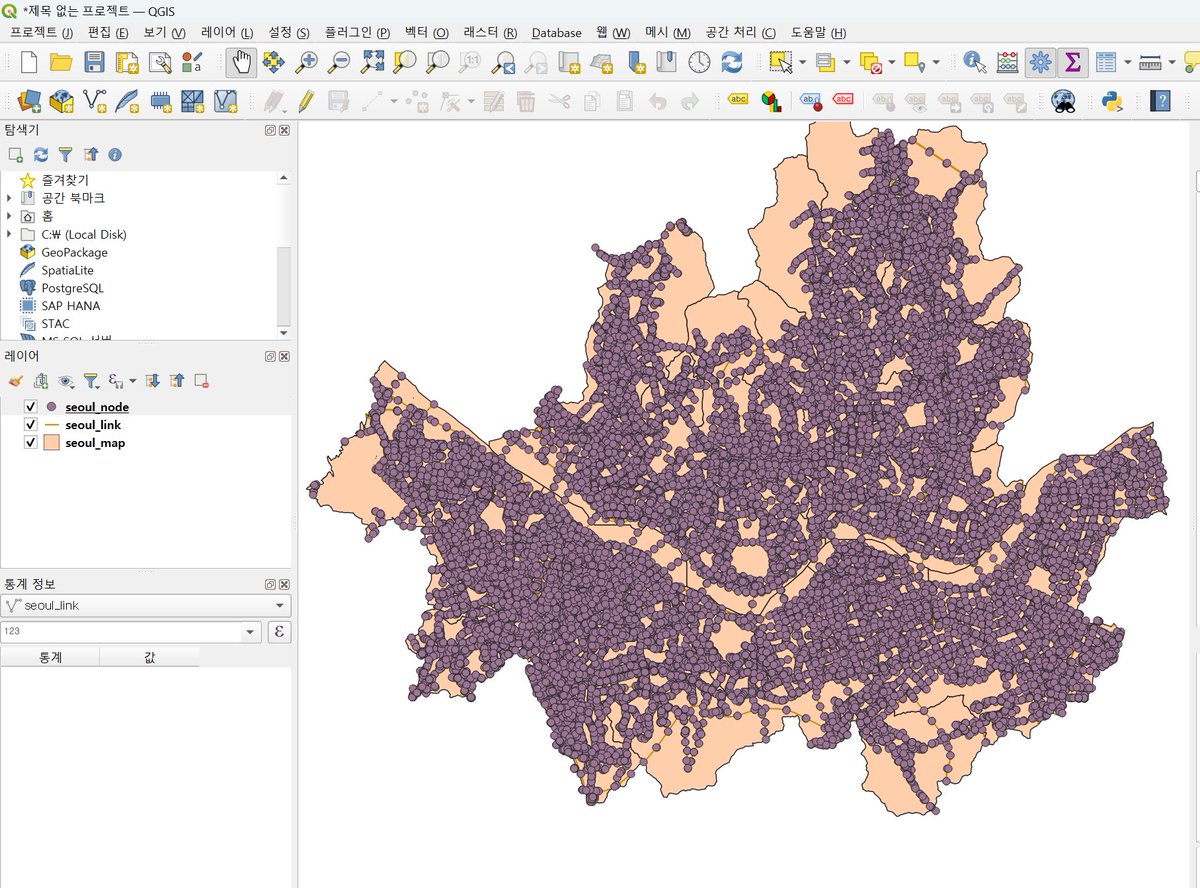1200x888 pixels.
Task: Expand the 홈 tree item
Action: pos(9,216)
